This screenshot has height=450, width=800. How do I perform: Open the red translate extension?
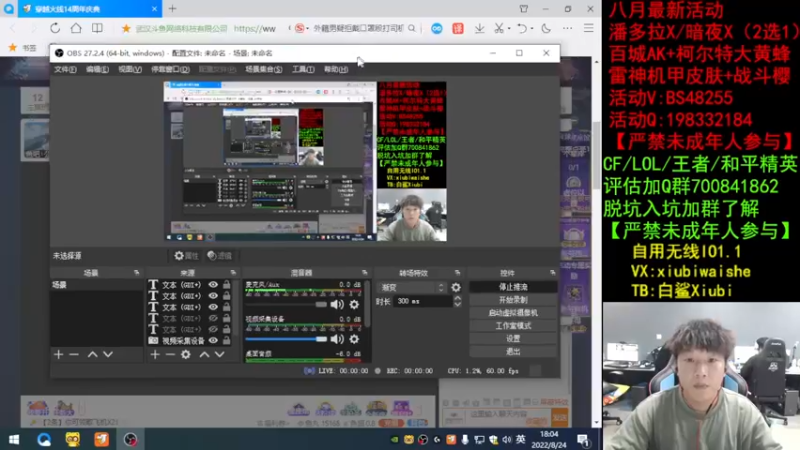pos(458,29)
